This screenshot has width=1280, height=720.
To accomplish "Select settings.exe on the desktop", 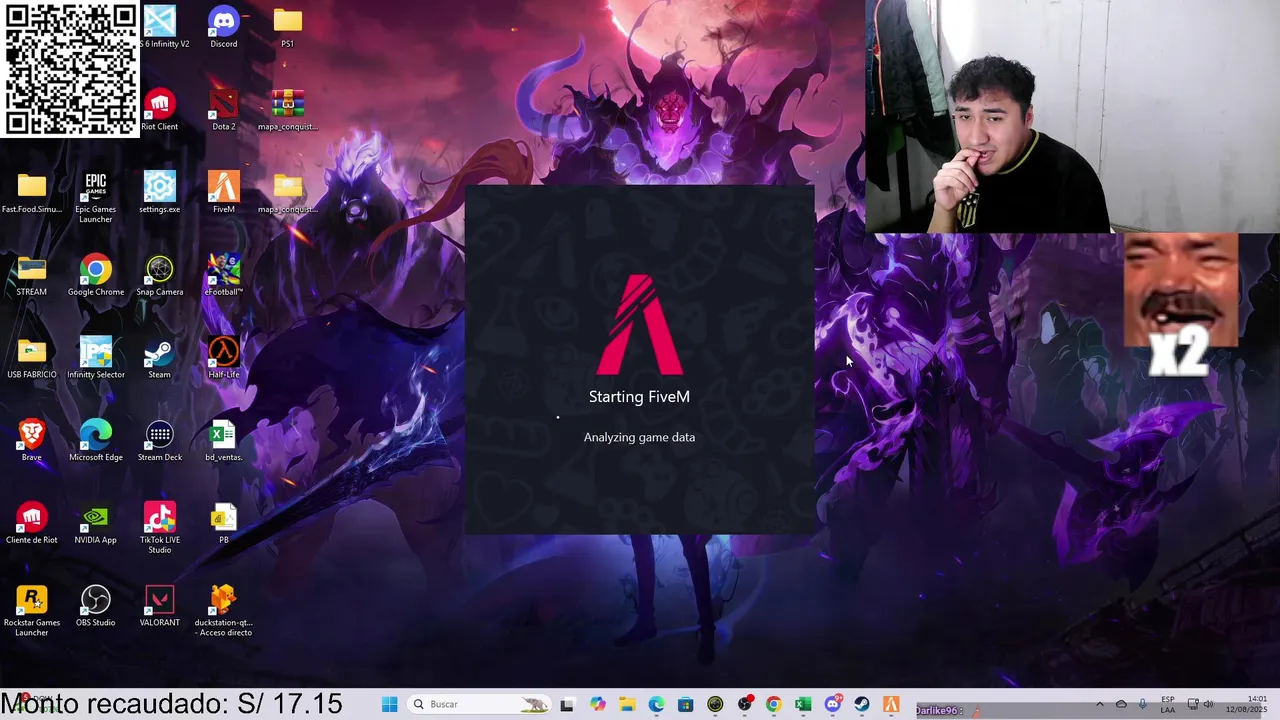I will [x=159, y=192].
